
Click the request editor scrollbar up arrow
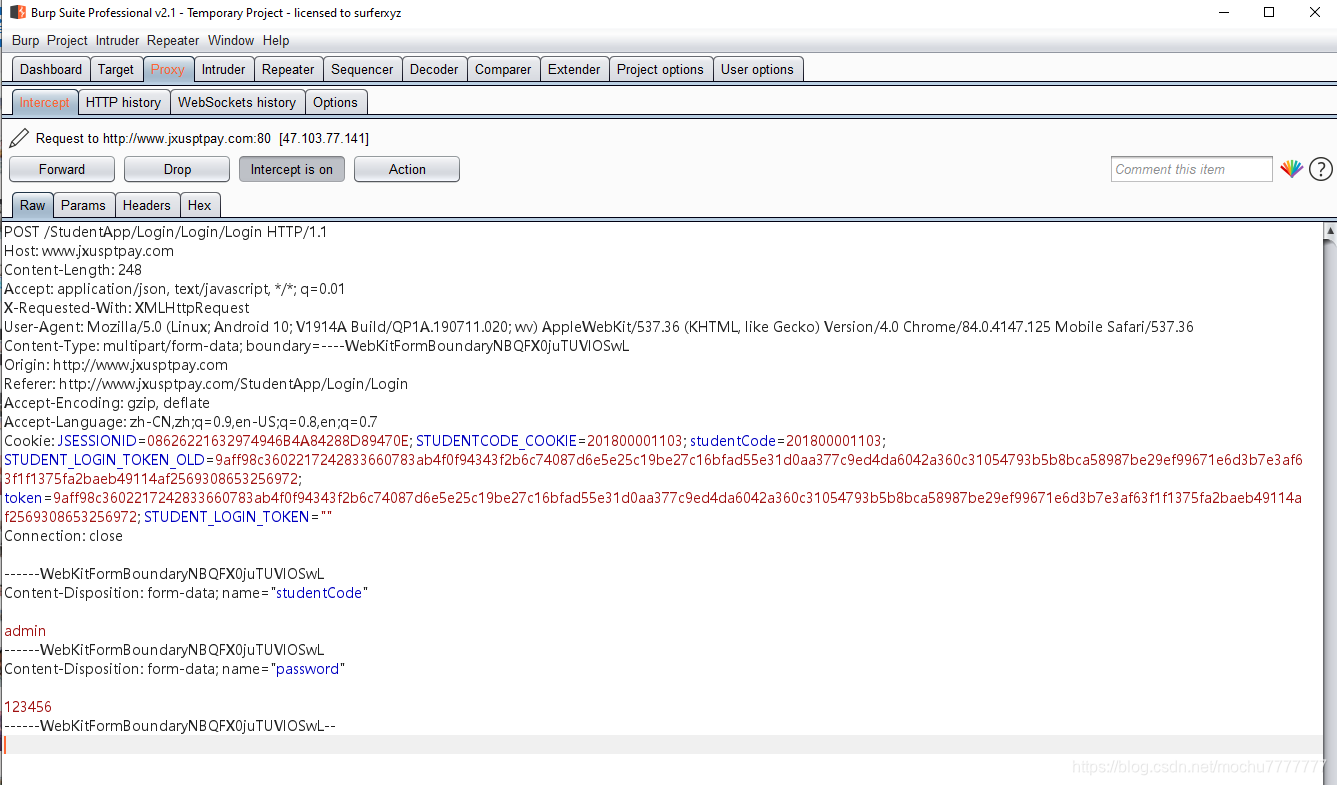click(x=1329, y=231)
